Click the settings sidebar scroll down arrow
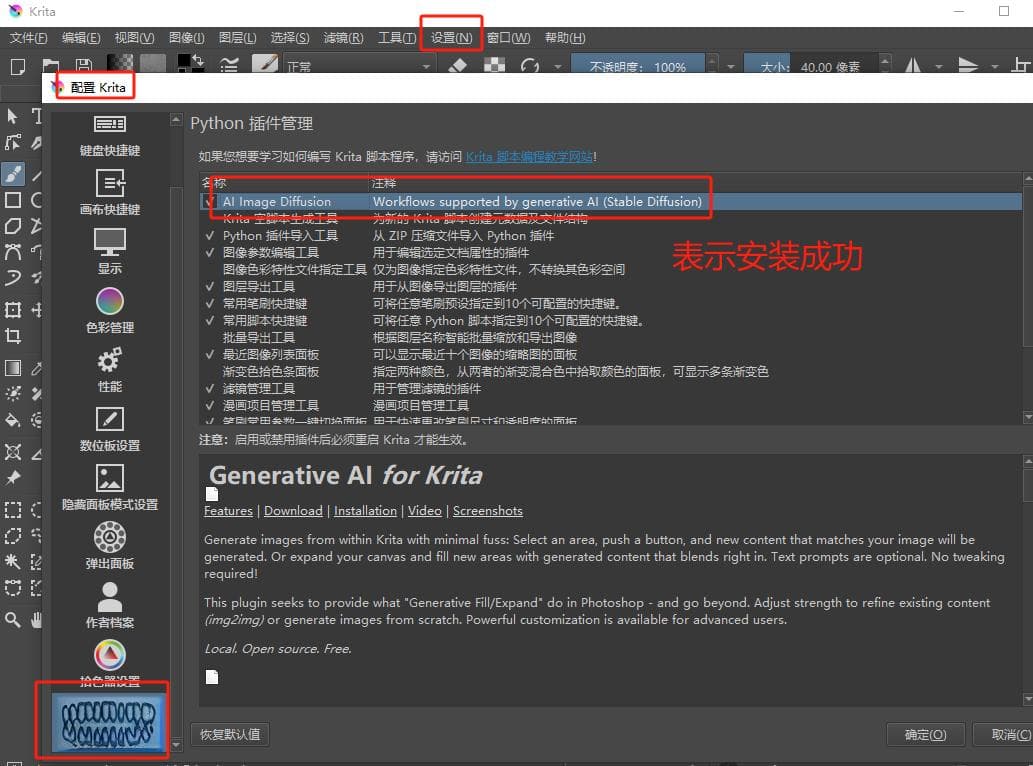The image size is (1033, 766). (176, 745)
